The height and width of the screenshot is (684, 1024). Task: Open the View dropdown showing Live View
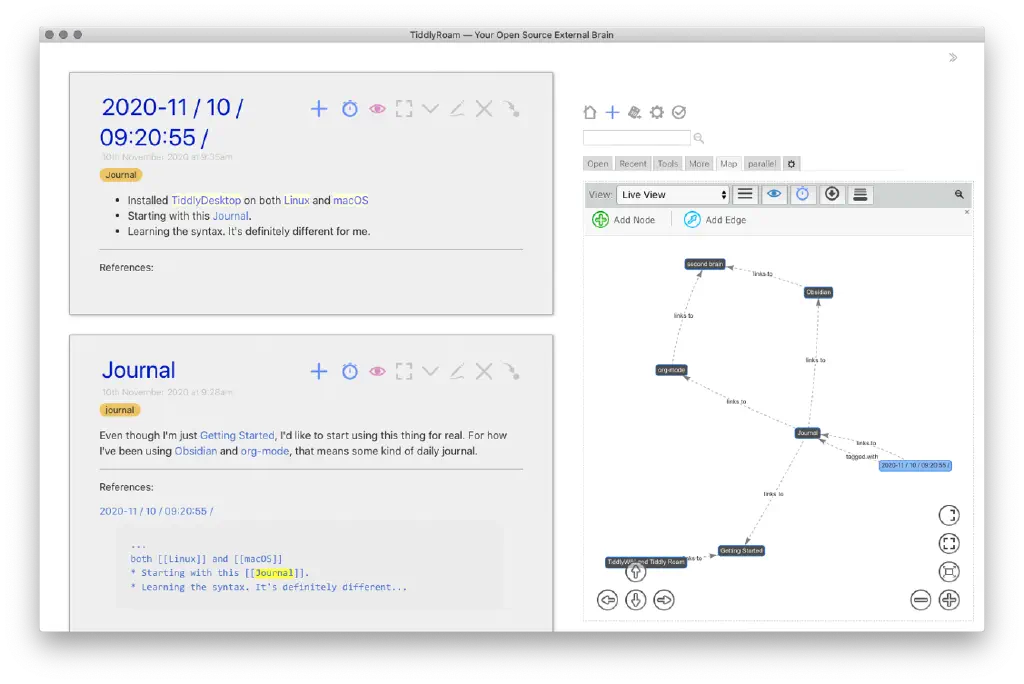pyautogui.click(x=673, y=195)
